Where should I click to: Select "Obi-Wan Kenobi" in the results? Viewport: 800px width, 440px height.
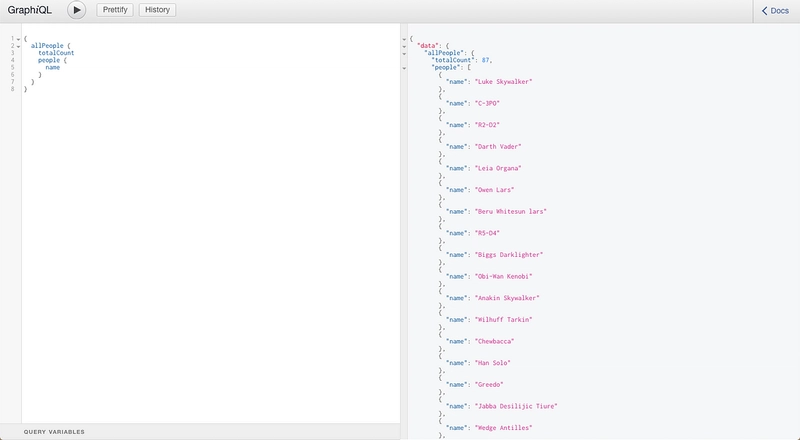coord(504,277)
